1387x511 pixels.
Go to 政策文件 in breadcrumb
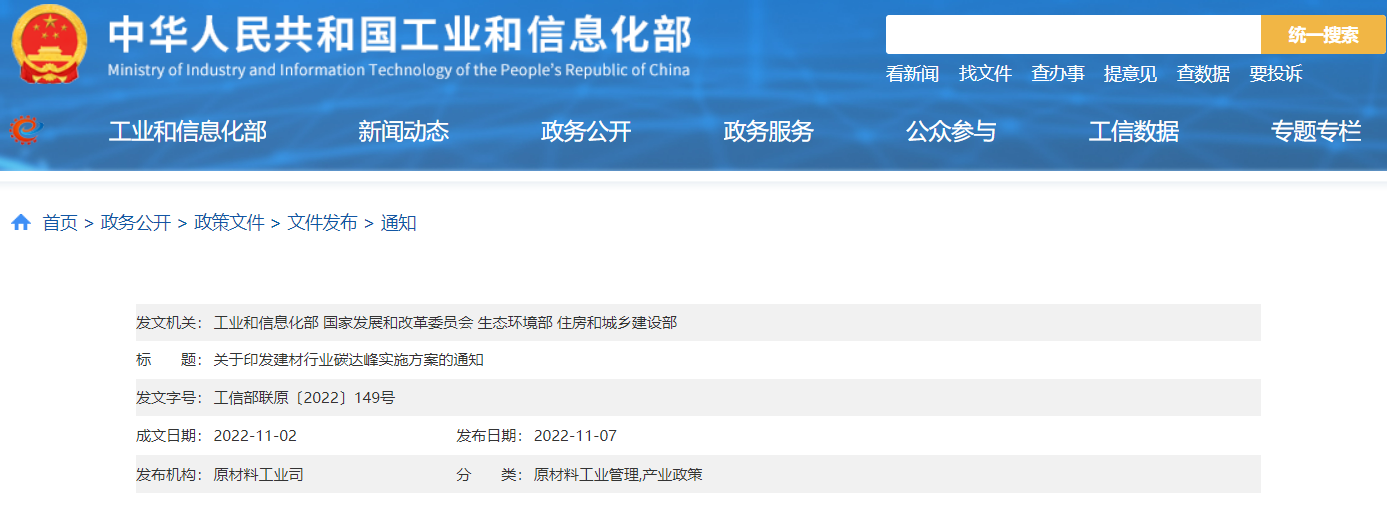[229, 223]
